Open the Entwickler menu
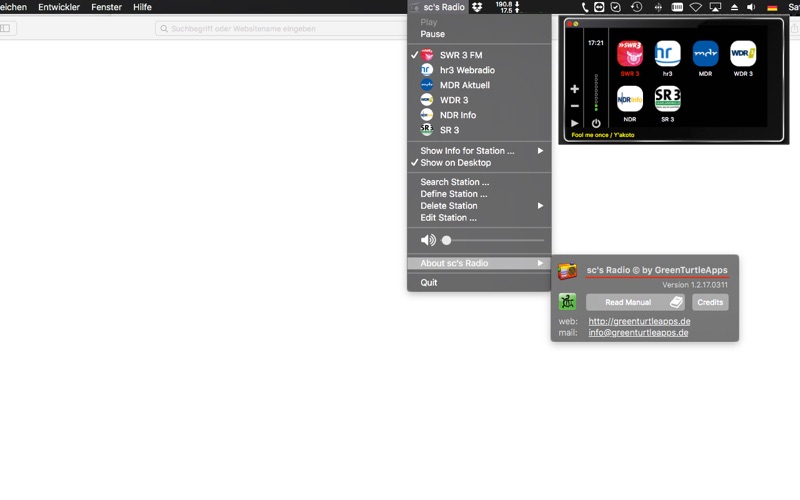The image size is (800, 500). (59, 7)
